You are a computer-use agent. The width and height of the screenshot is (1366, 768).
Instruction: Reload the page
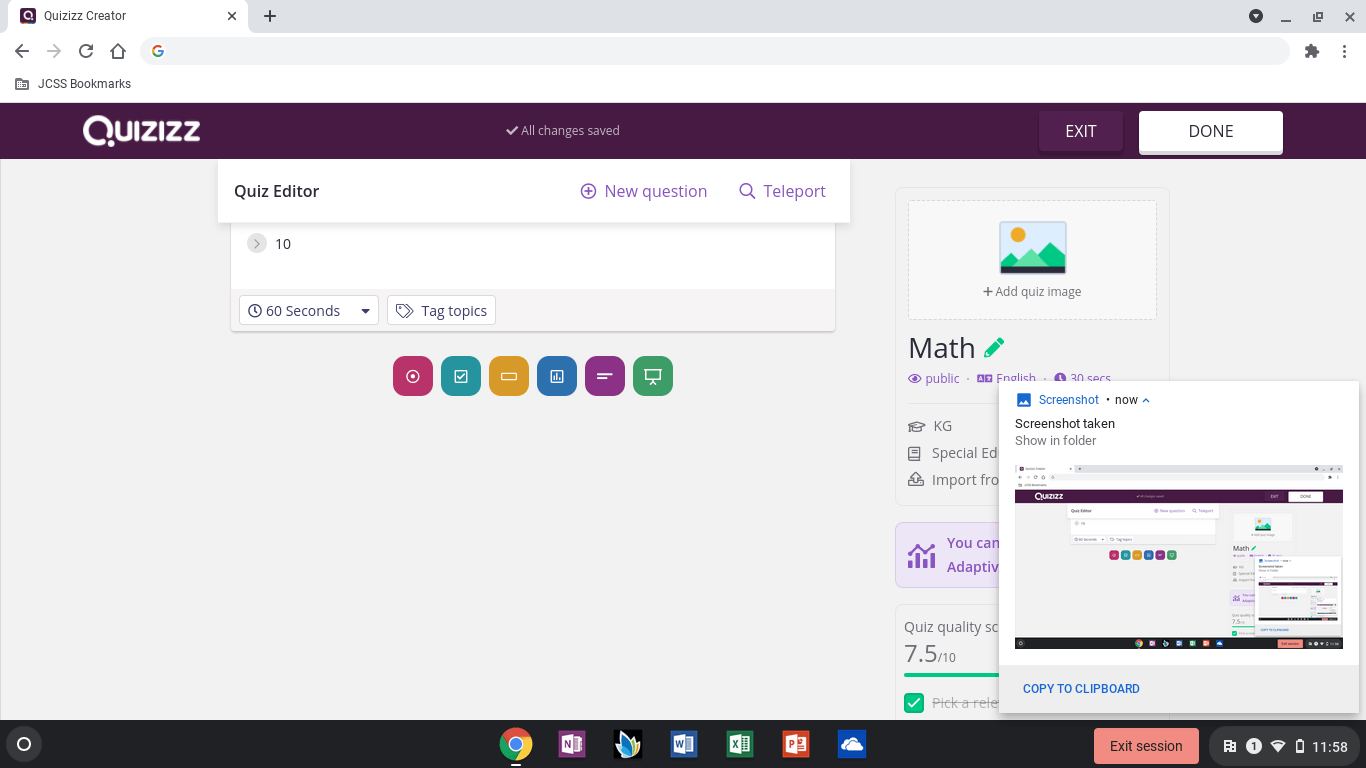click(x=86, y=51)
